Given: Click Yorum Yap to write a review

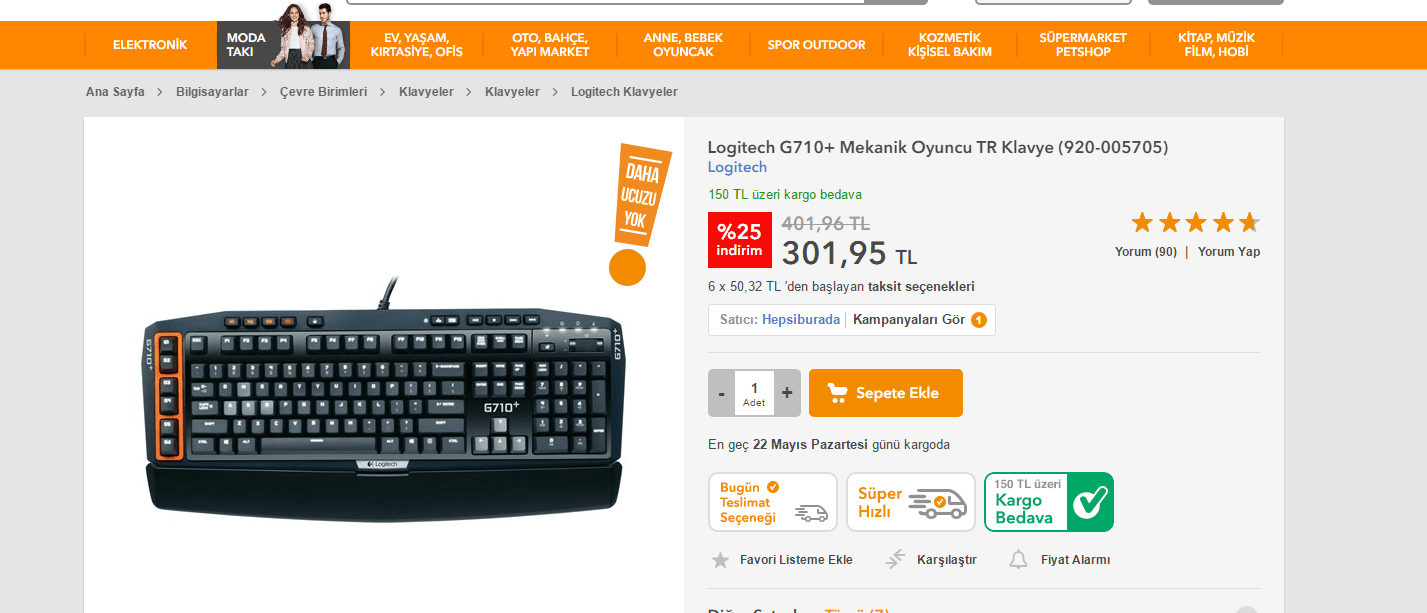Looking at the screenshot, I should (1229, 252).
